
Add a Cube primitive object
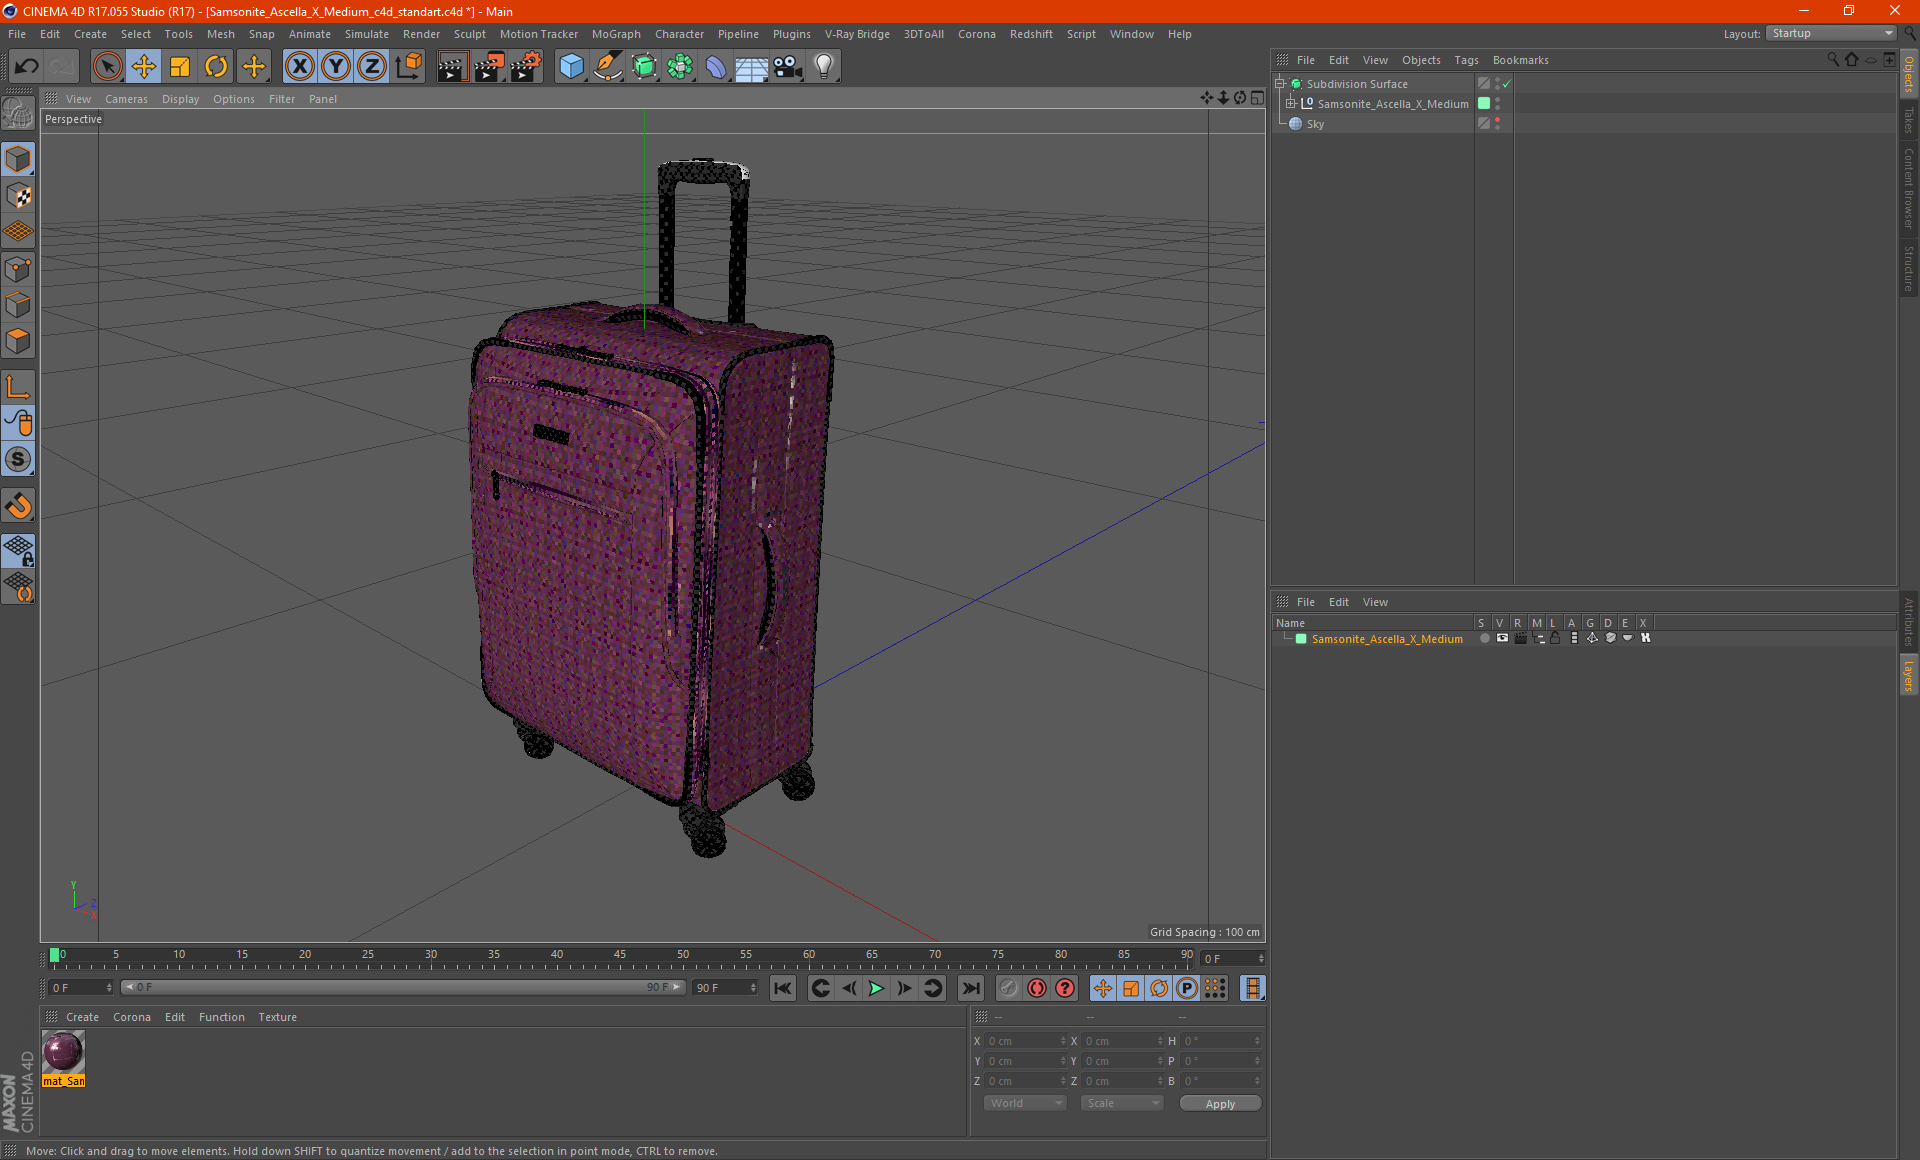(571, 67)
